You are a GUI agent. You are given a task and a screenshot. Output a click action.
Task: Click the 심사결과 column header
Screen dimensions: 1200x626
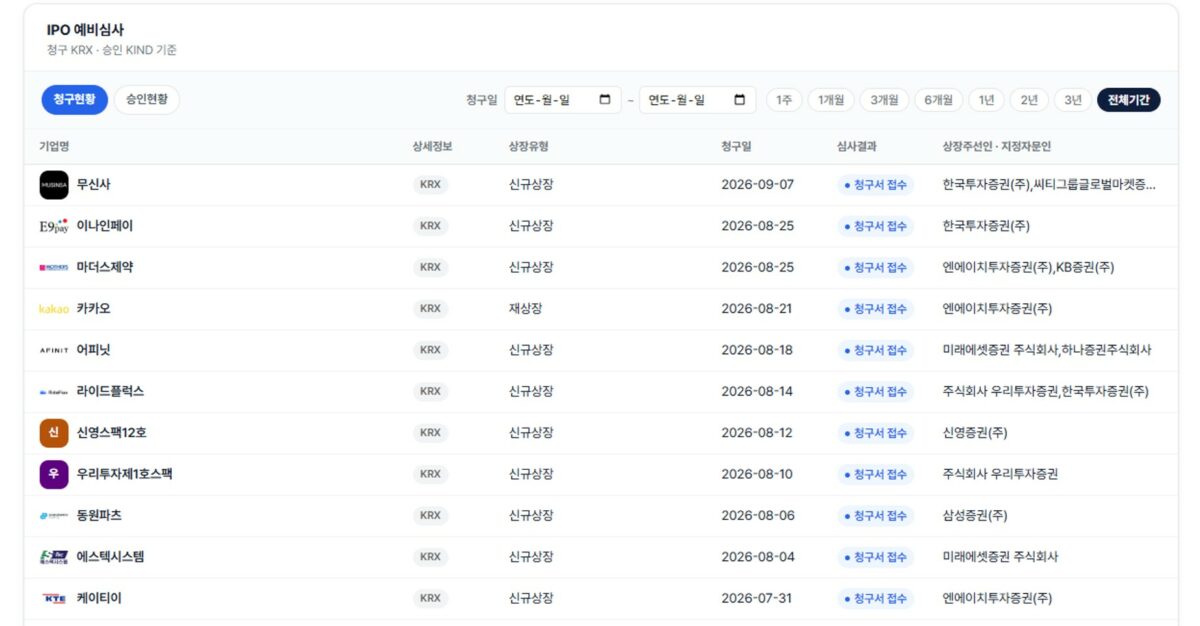tap(857, 147)
